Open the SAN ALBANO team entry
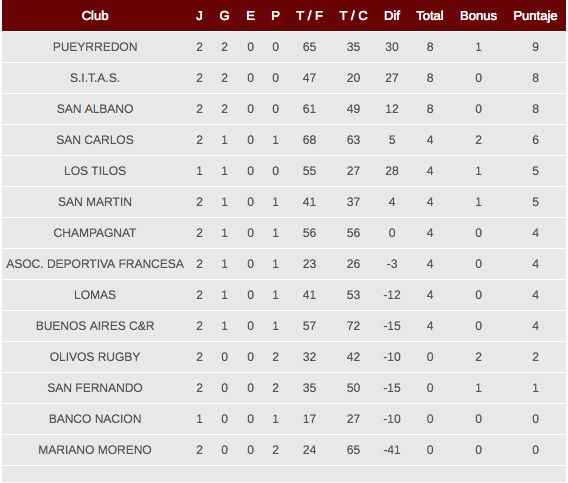Screen dimensions: 568x483 click(95, 109)
